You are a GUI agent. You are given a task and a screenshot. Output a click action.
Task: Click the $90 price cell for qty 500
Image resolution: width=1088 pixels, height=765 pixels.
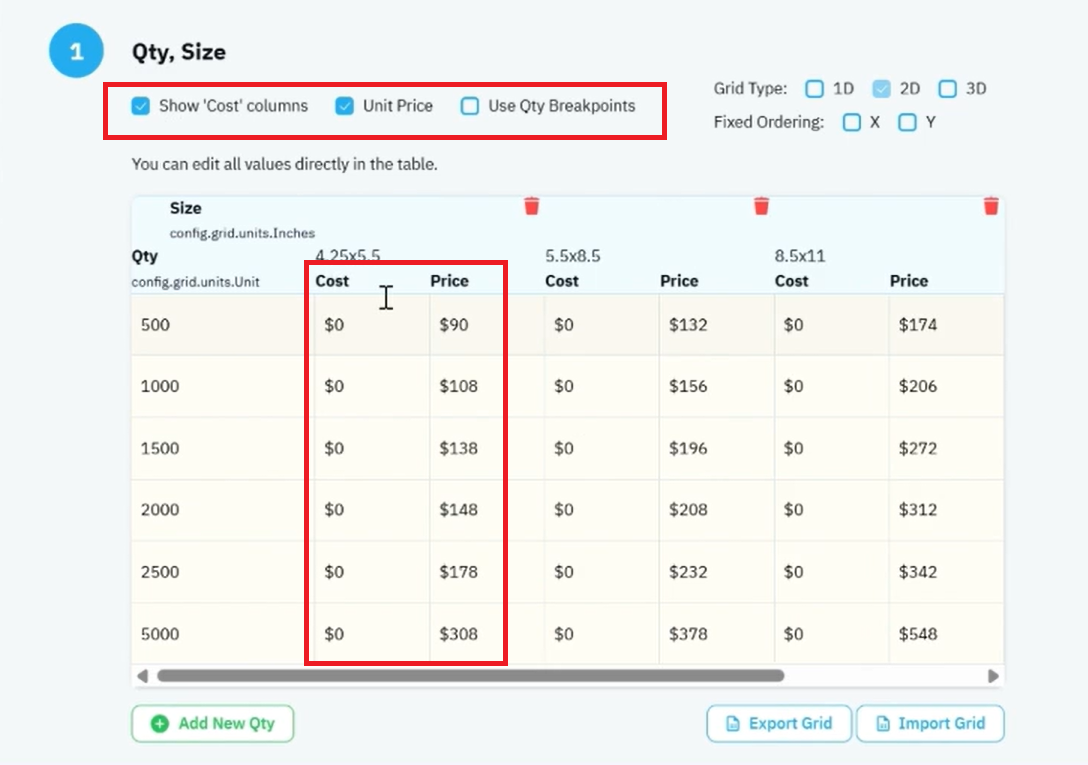pyautogui.click(x=486, y=325)
